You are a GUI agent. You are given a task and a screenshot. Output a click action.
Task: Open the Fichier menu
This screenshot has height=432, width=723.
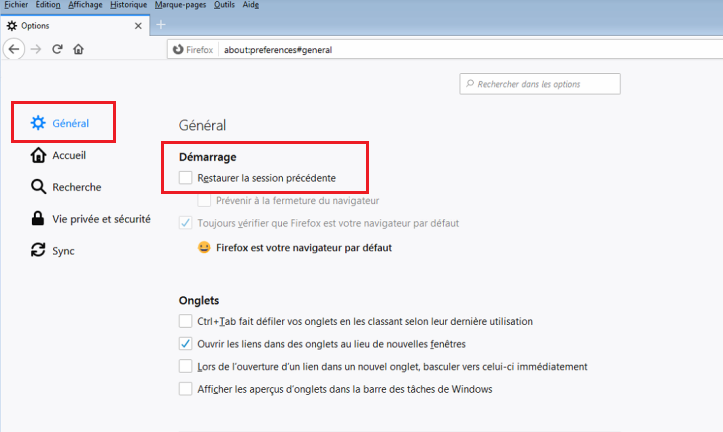click(16, 5)
